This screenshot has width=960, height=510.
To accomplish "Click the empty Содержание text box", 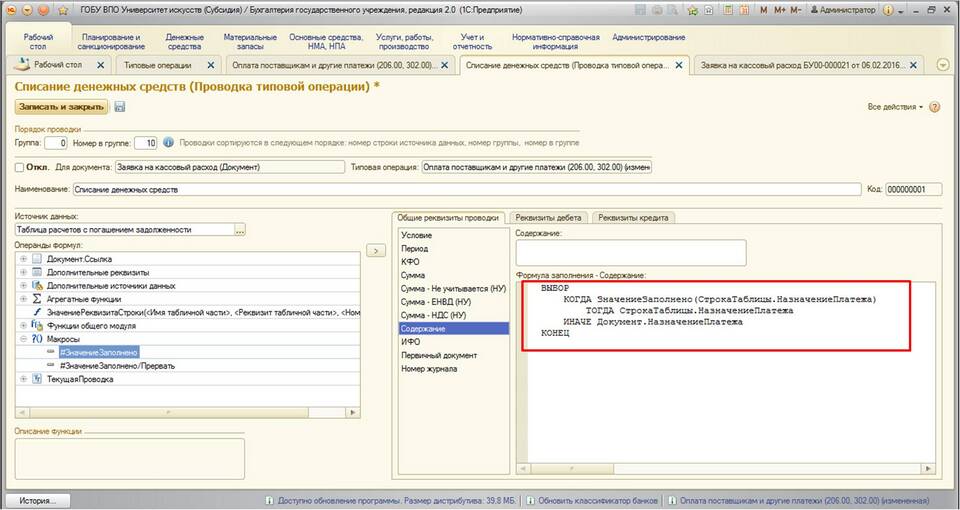I will click(631, 252).
